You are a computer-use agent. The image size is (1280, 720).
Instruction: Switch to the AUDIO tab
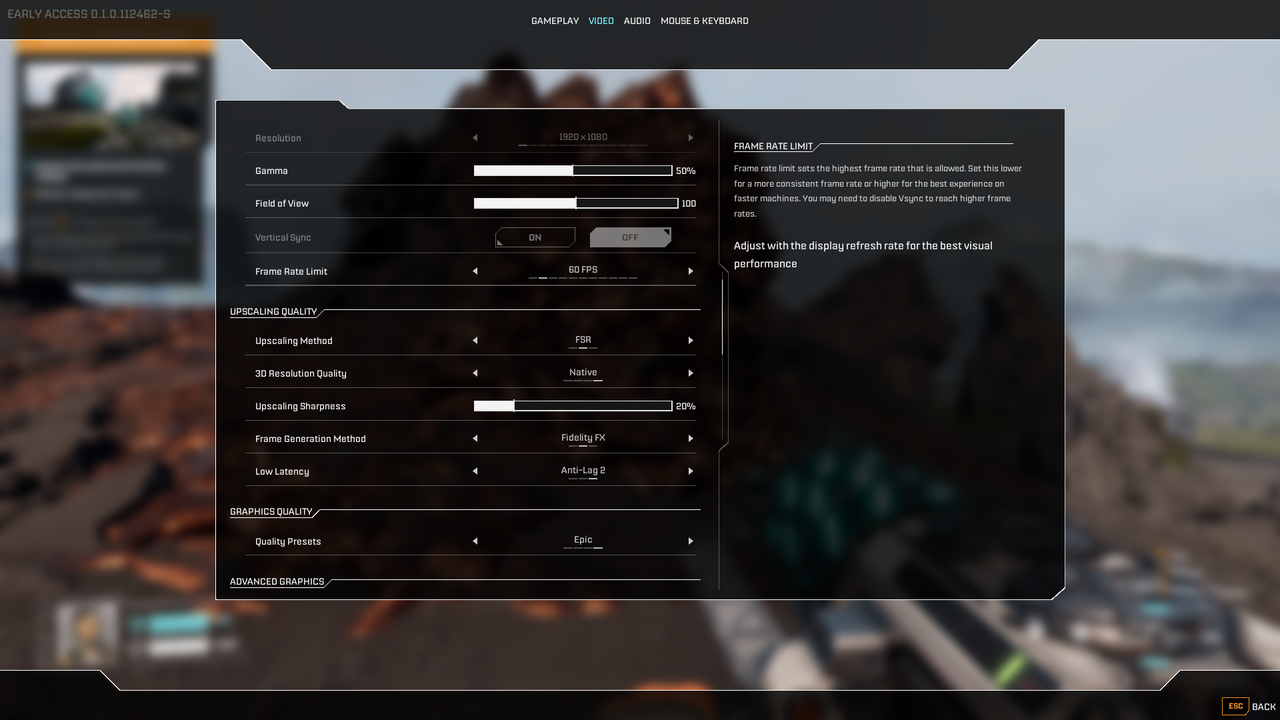coord(636,20)
